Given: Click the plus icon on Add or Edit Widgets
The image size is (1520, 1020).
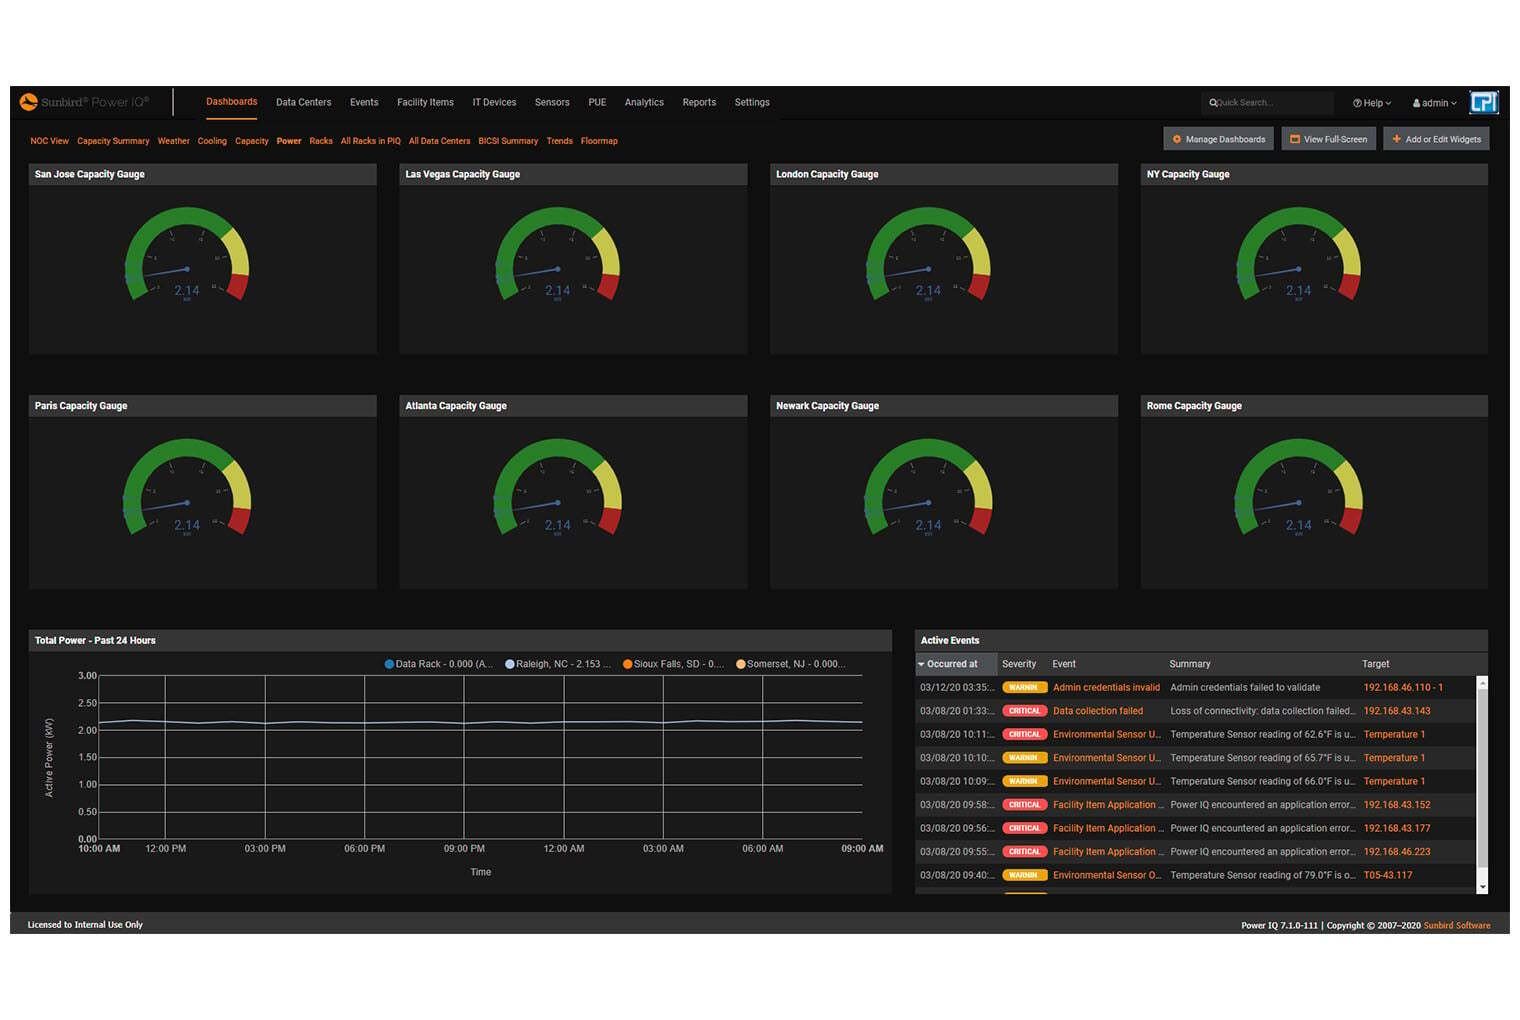Looking at the screenshot, I should 1397,139.
